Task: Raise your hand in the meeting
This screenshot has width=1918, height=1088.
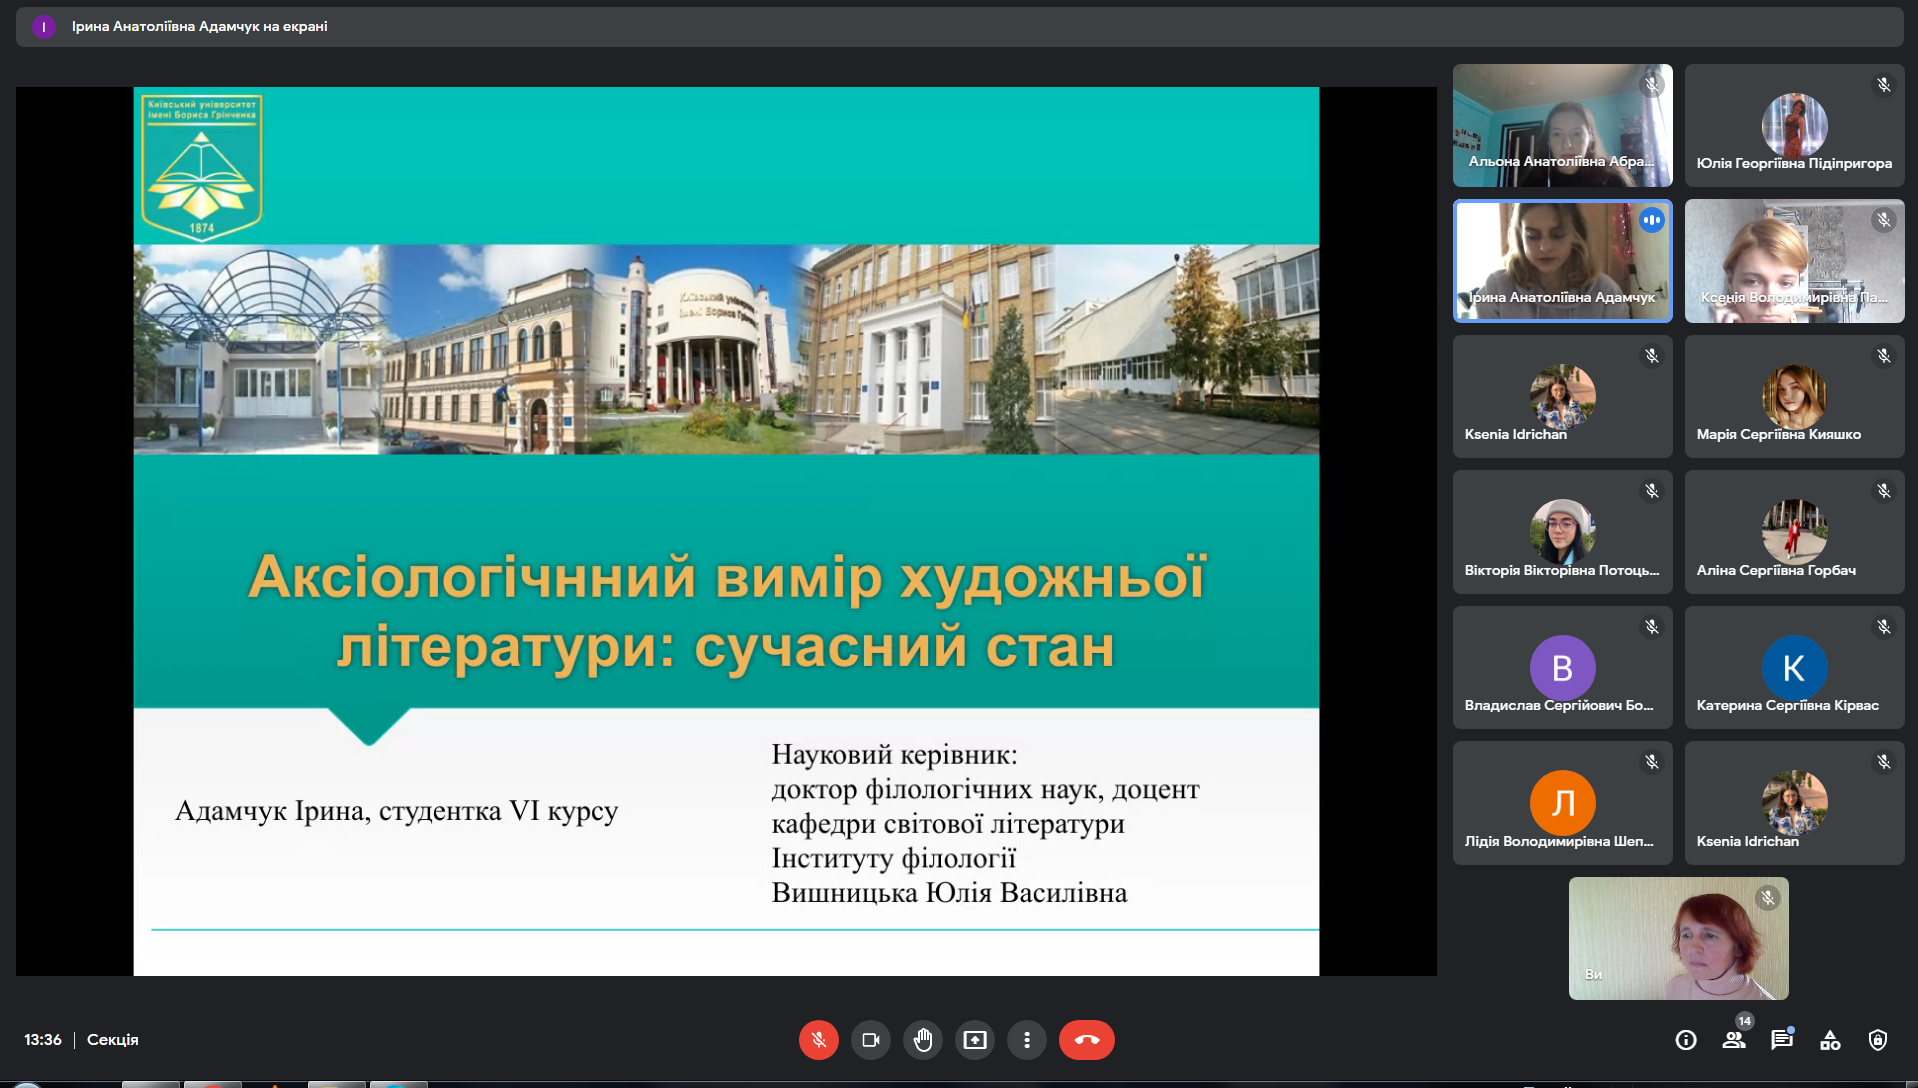Action: pyautogui.click(x=922, y=1040)
